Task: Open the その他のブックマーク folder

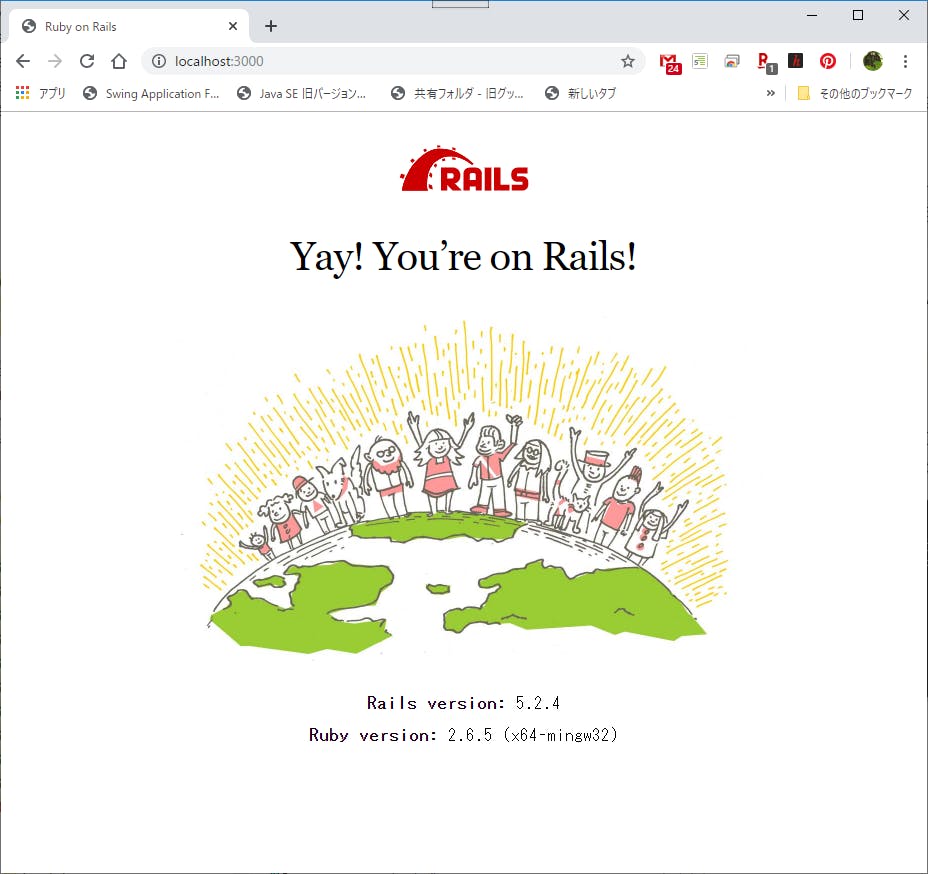Action: pos(855,93)
